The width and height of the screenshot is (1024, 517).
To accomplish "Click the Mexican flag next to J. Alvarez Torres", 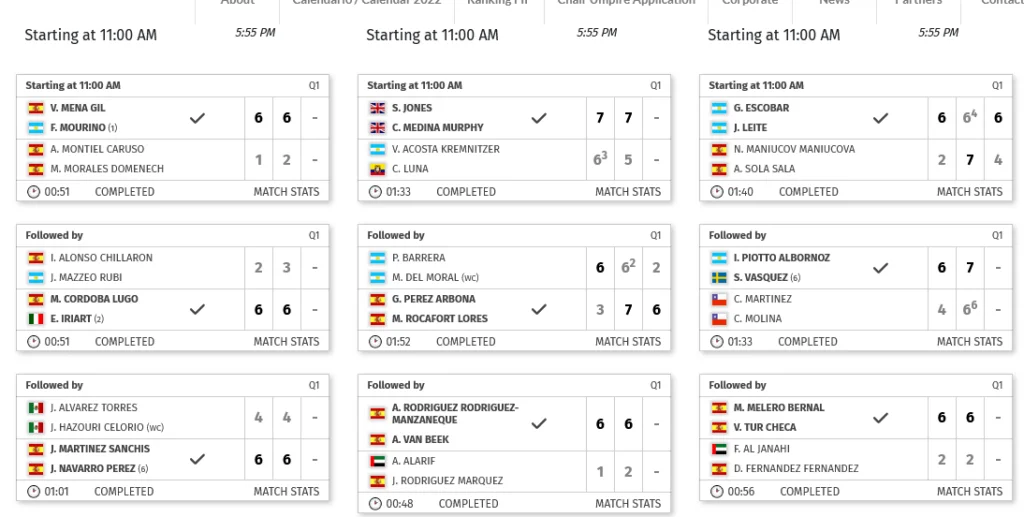I will 36,408.
